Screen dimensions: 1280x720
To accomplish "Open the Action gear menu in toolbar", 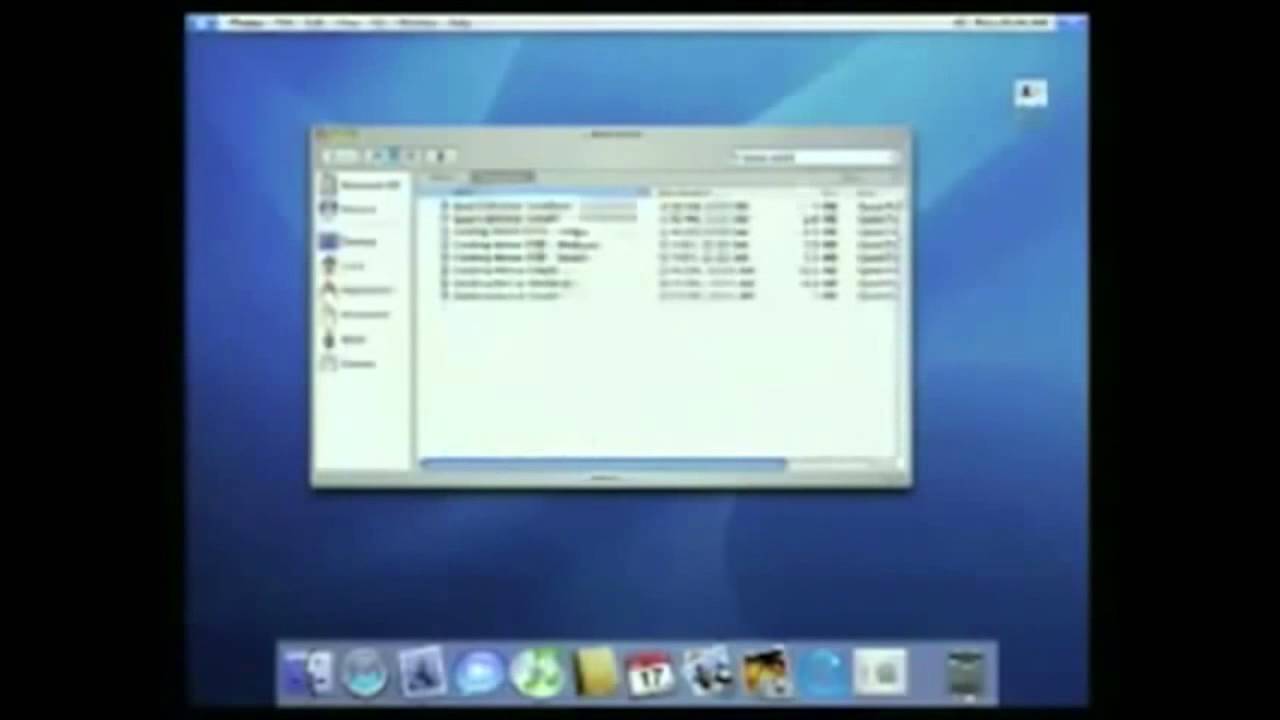I will tap(442, 156).
